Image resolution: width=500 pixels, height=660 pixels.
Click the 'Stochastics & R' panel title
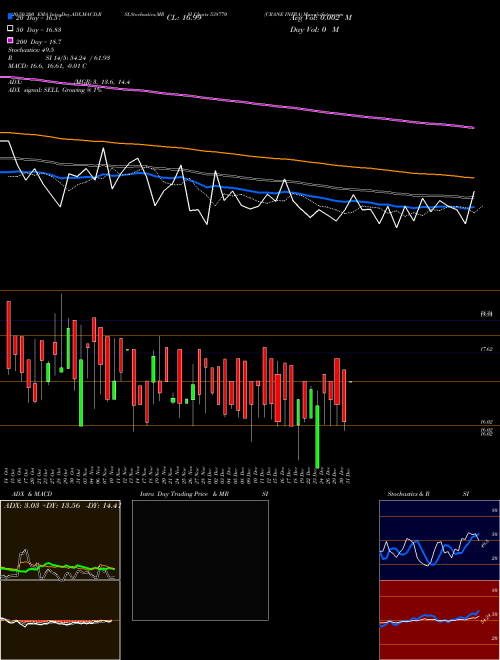409,494
